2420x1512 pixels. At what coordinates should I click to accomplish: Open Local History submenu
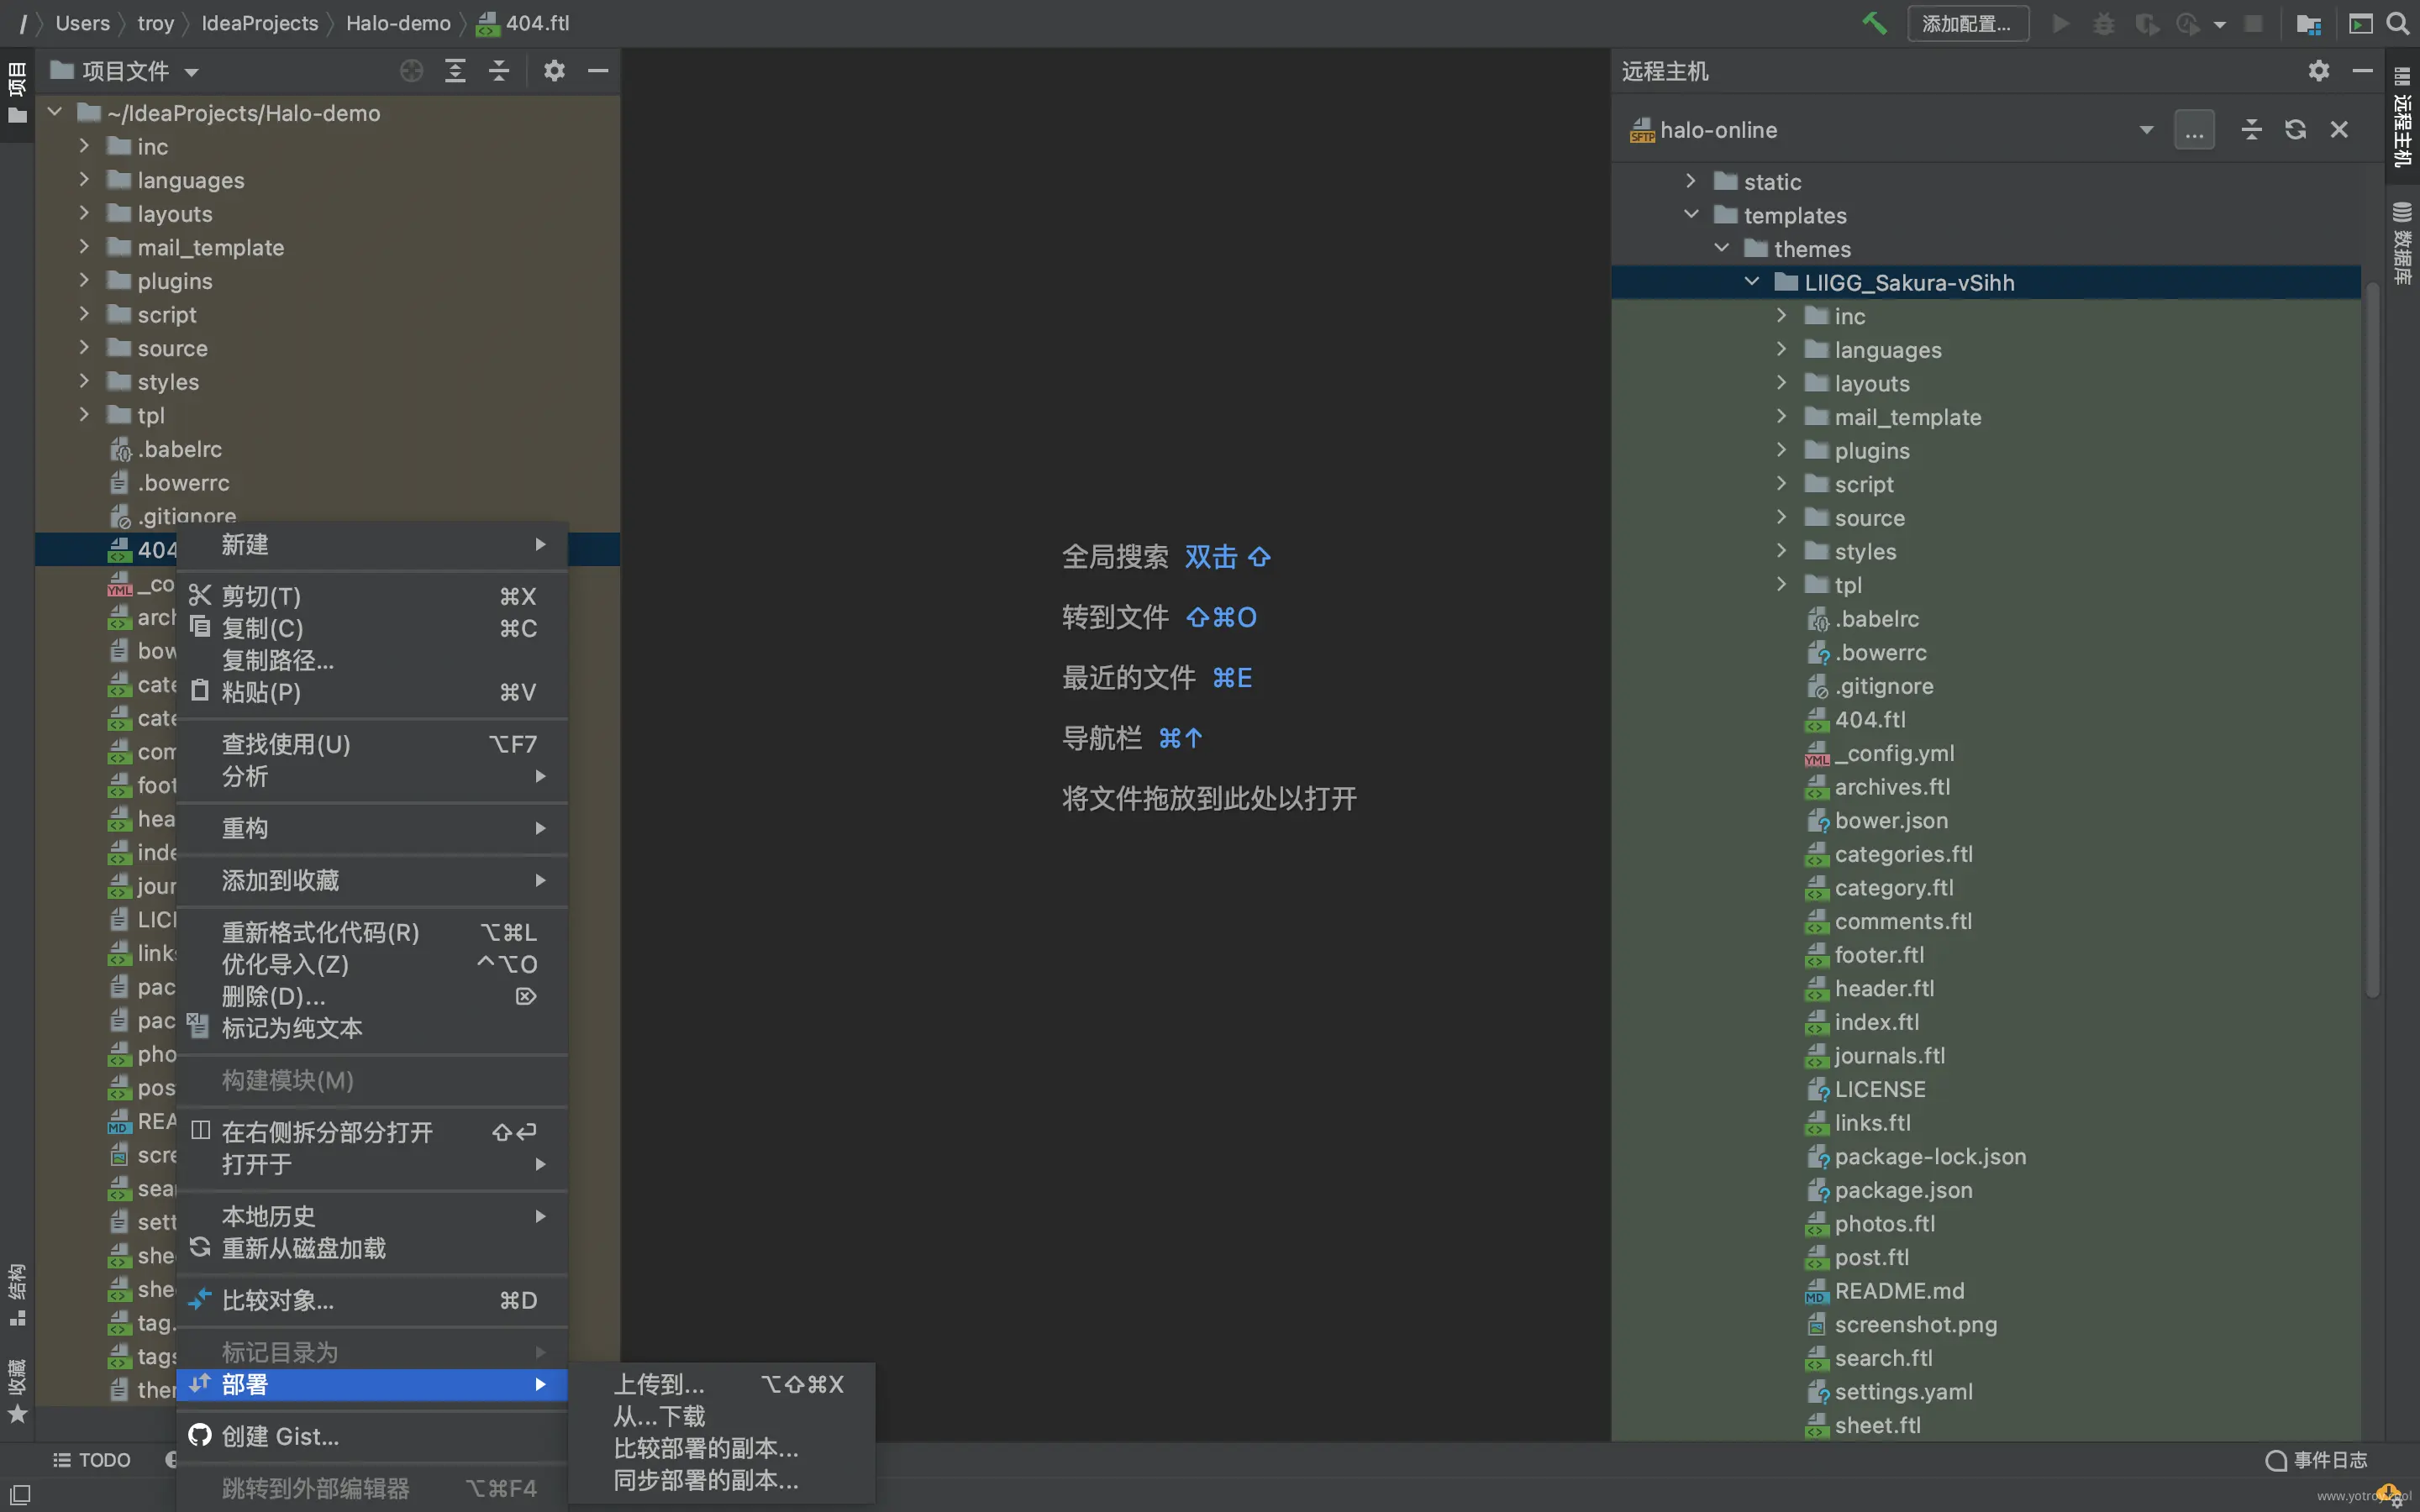(372, 1216)
